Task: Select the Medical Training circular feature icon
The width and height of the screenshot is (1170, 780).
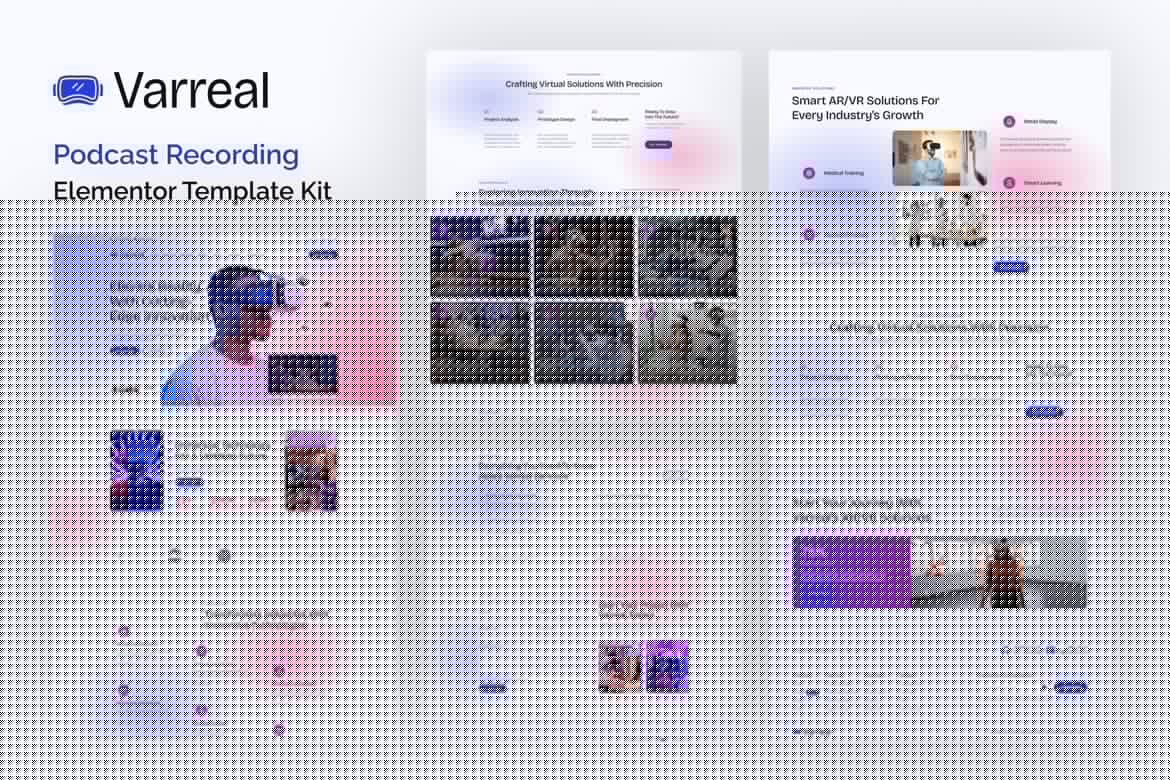Action: pos(808,172)
